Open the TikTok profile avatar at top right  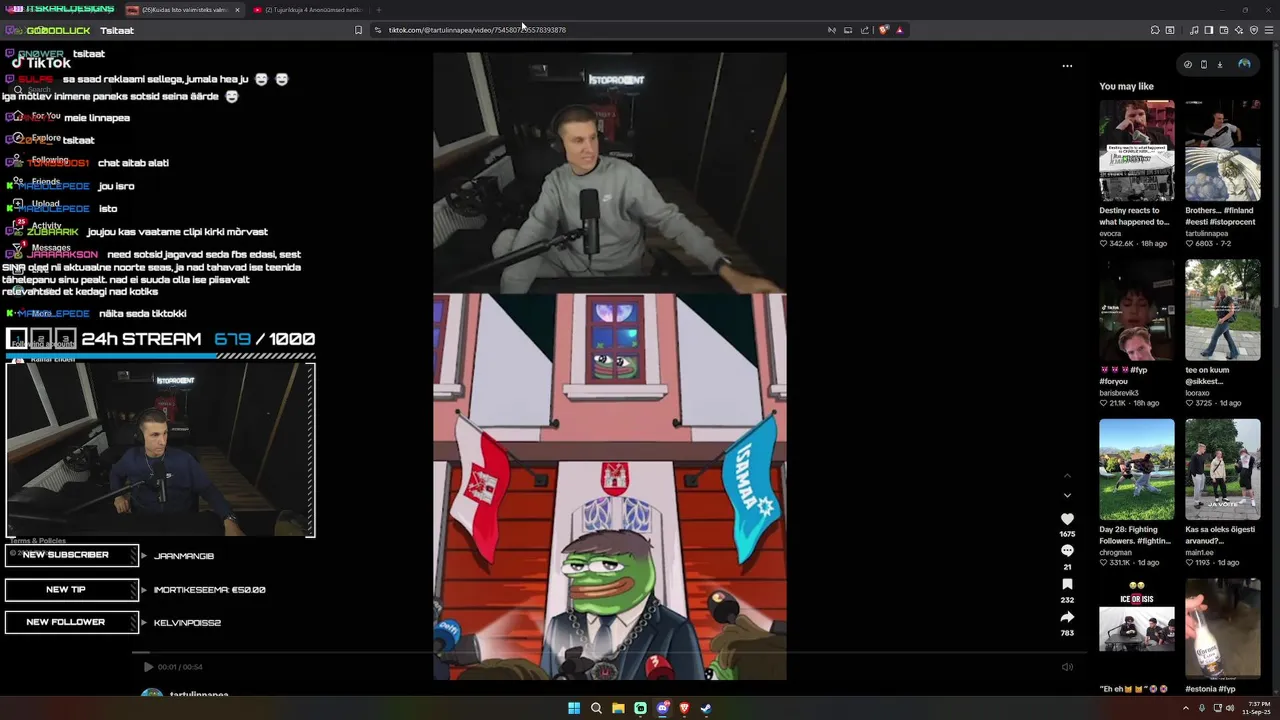click(1244, 64)
